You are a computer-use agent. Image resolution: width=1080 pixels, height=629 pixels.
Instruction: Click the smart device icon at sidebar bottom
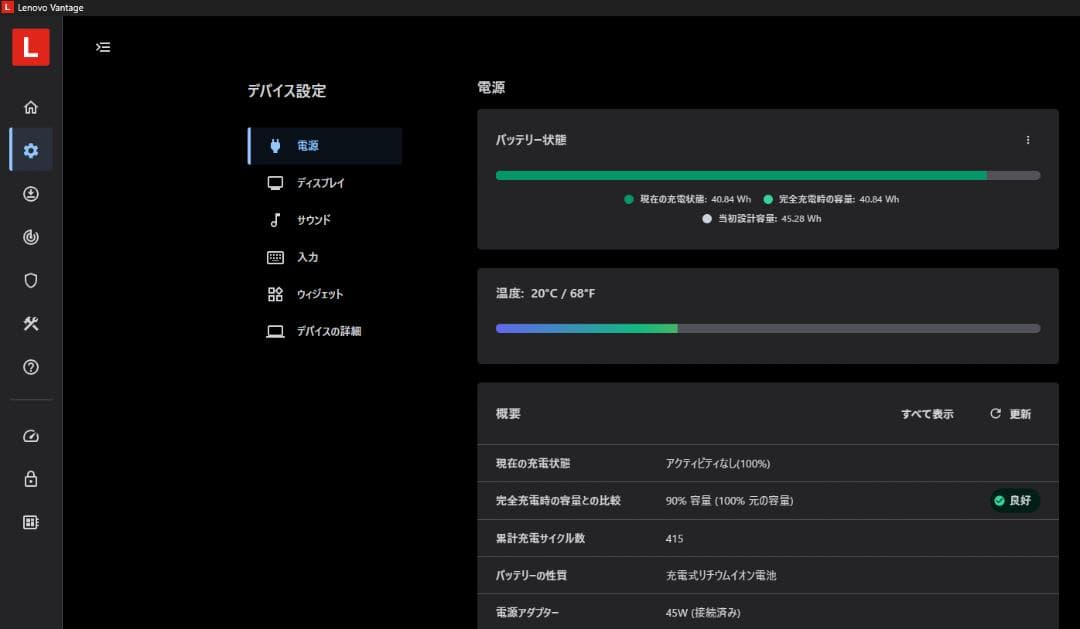pos(31,522)
